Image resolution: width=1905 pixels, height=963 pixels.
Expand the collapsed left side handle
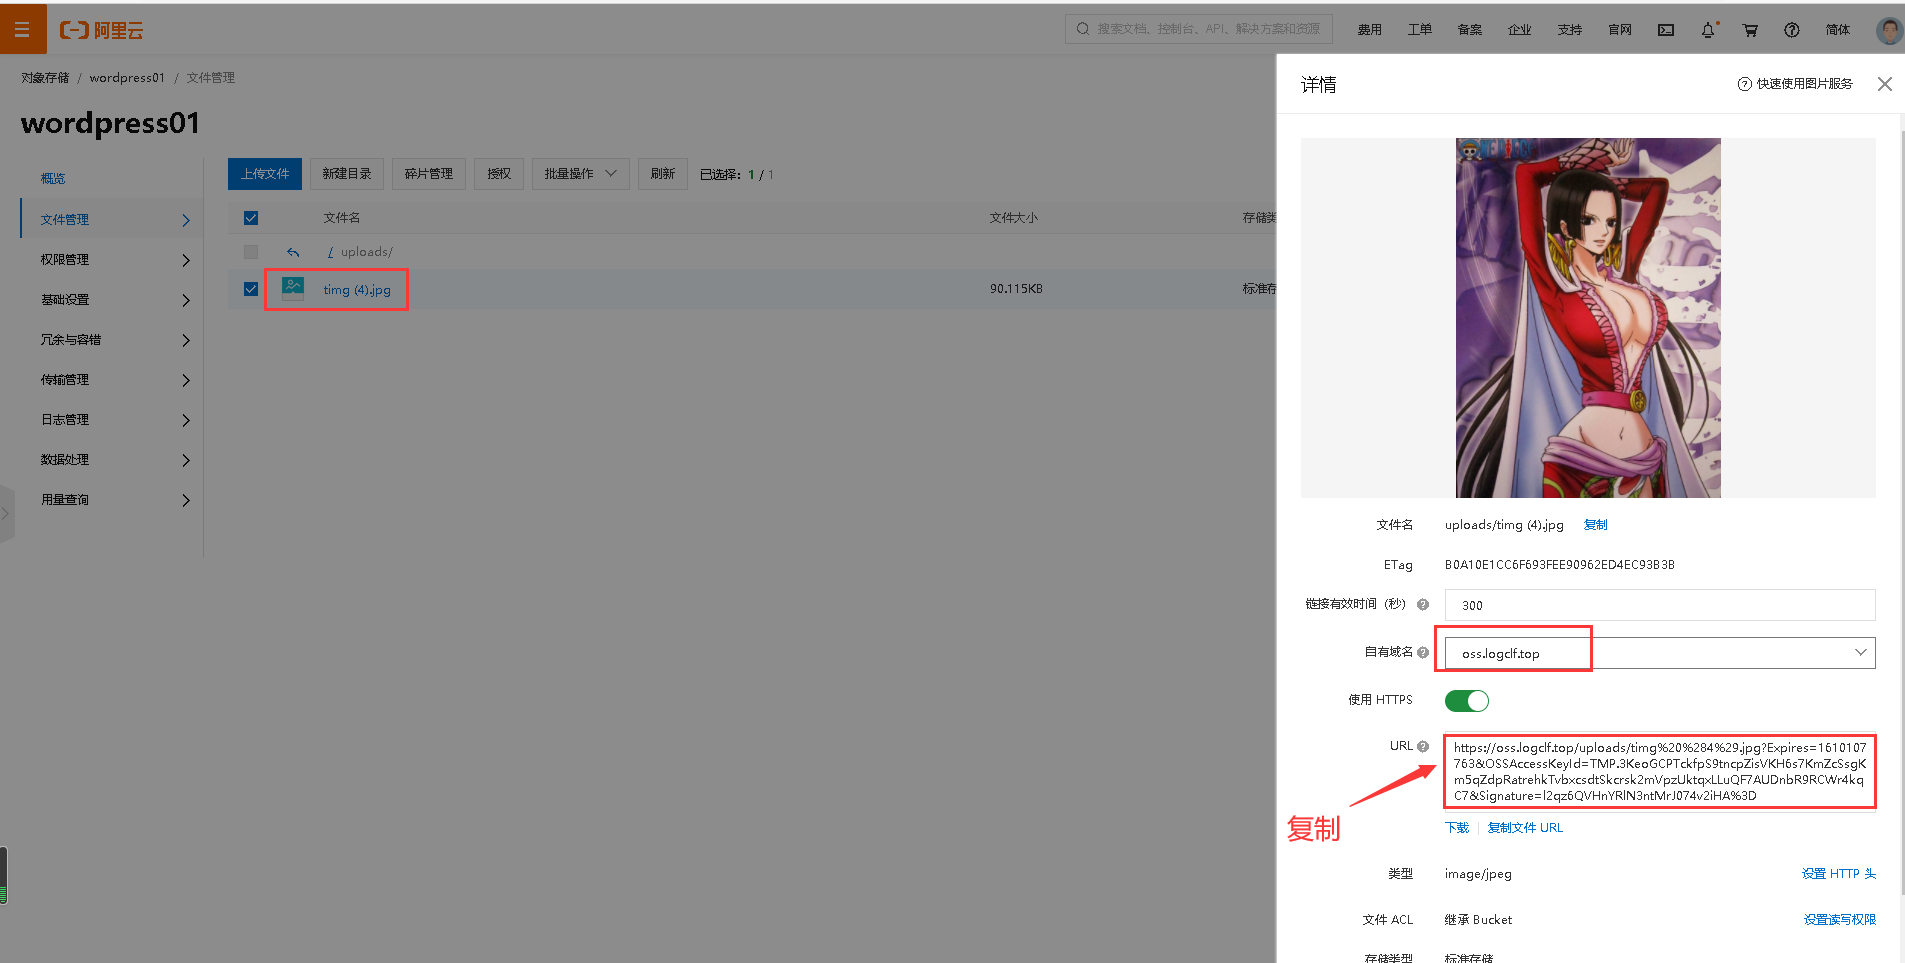(6, 514)
